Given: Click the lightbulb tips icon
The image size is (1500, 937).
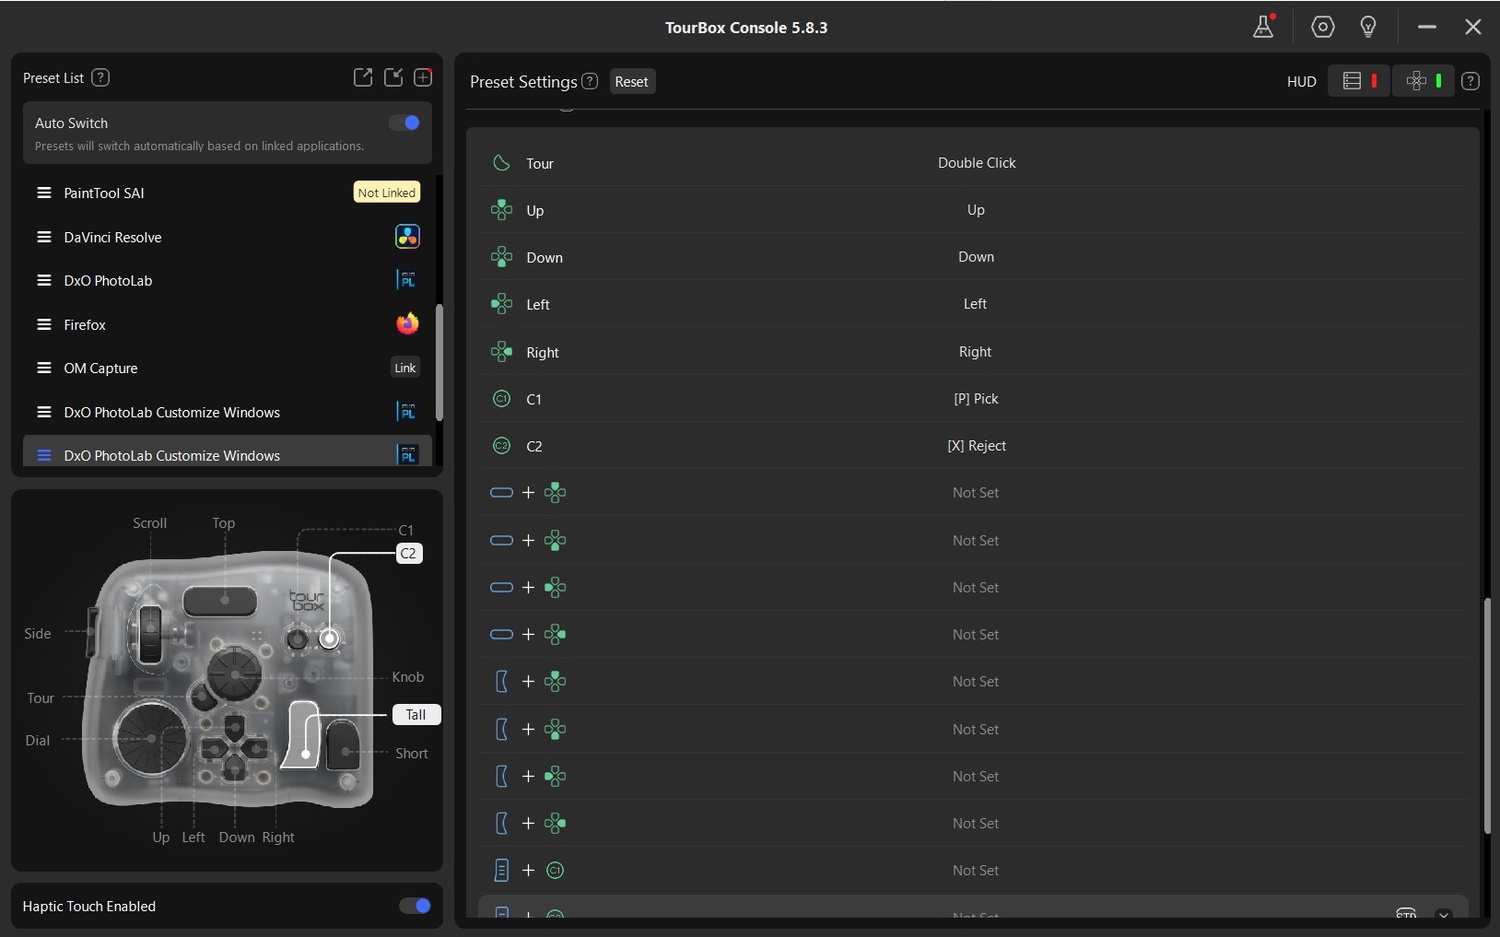Looking at the screenshot, I should point(1368,27).
